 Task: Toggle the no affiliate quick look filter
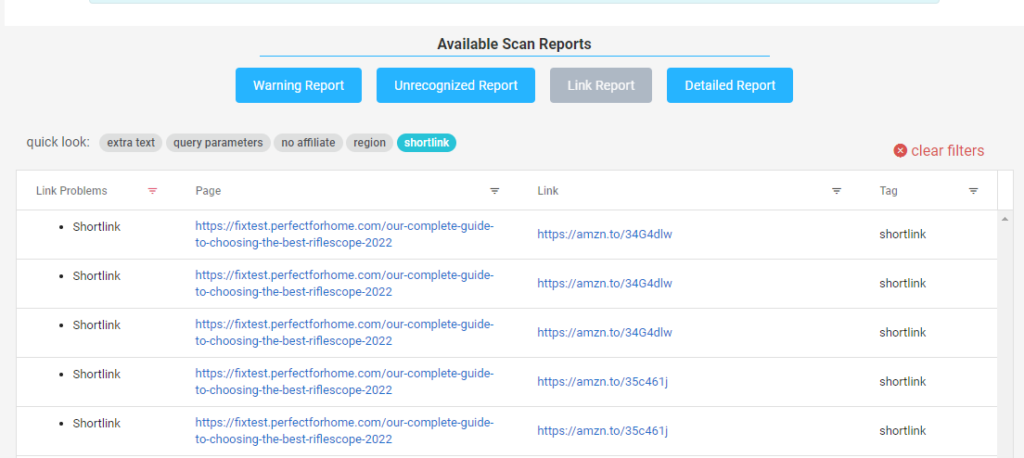(x=308, y=142)
